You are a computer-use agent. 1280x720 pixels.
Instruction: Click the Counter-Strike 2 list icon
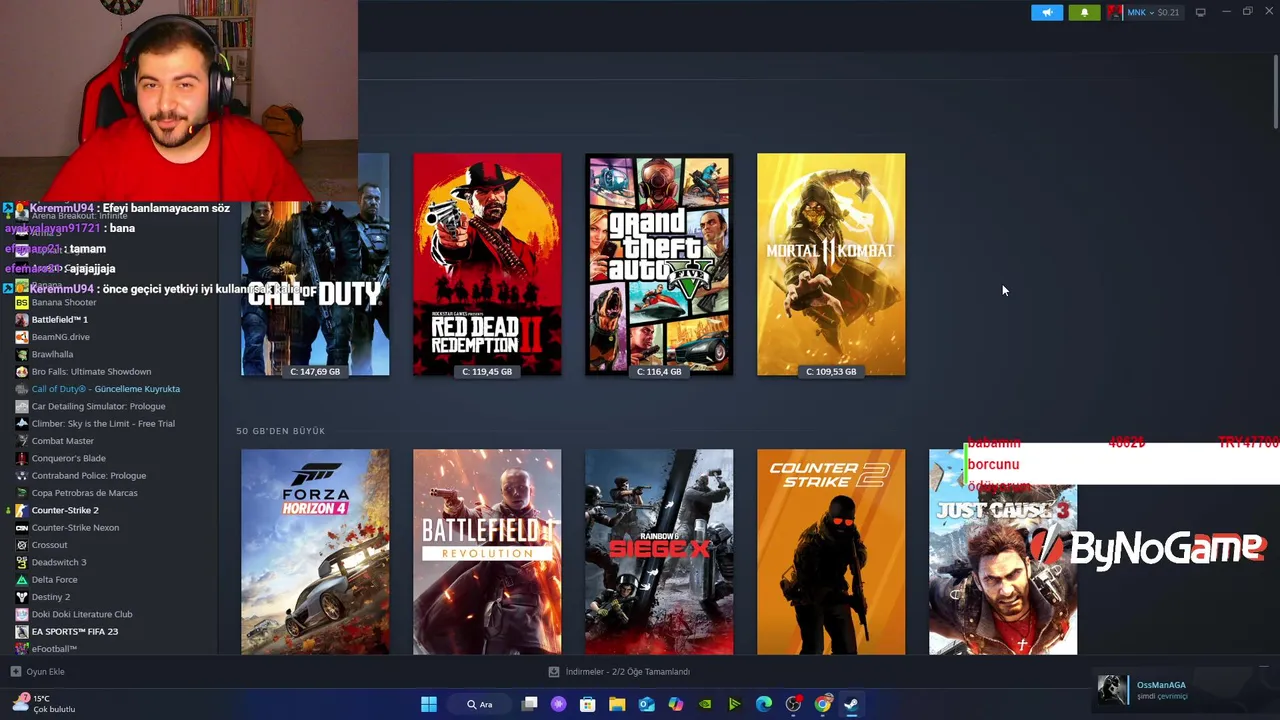click(22, 510)
